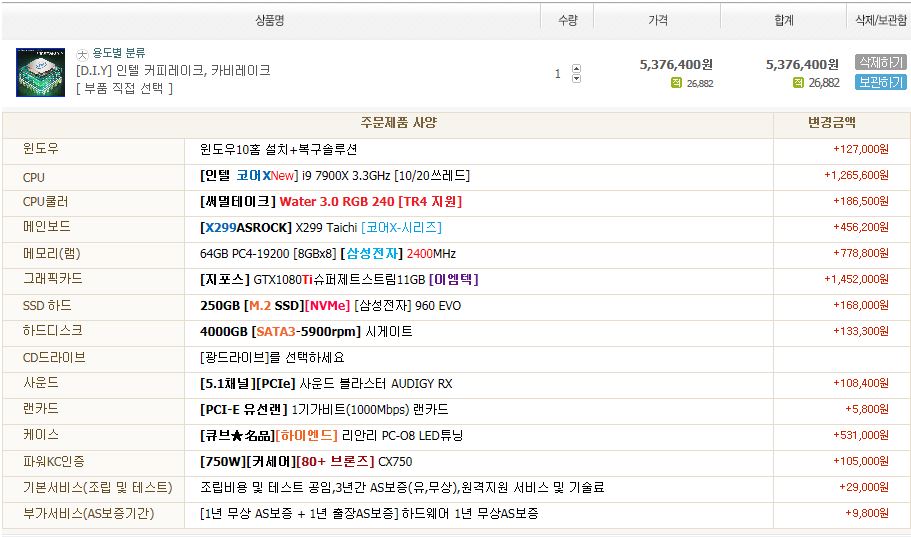This screenshot has height=537, width=911.
Task: Select the 64GB PC4-19200 memory entry
Action: point(328,253)
